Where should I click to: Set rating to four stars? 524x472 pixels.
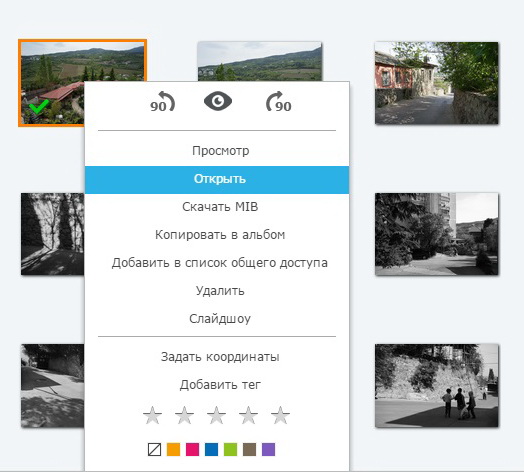pyautogui.click(x=248, y=416)
